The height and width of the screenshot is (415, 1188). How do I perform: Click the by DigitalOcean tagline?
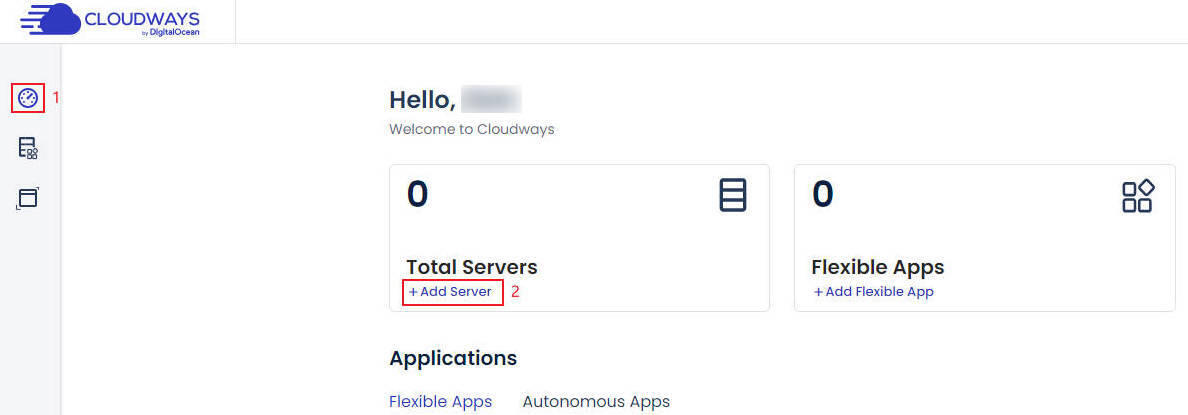tap(170, 33)
